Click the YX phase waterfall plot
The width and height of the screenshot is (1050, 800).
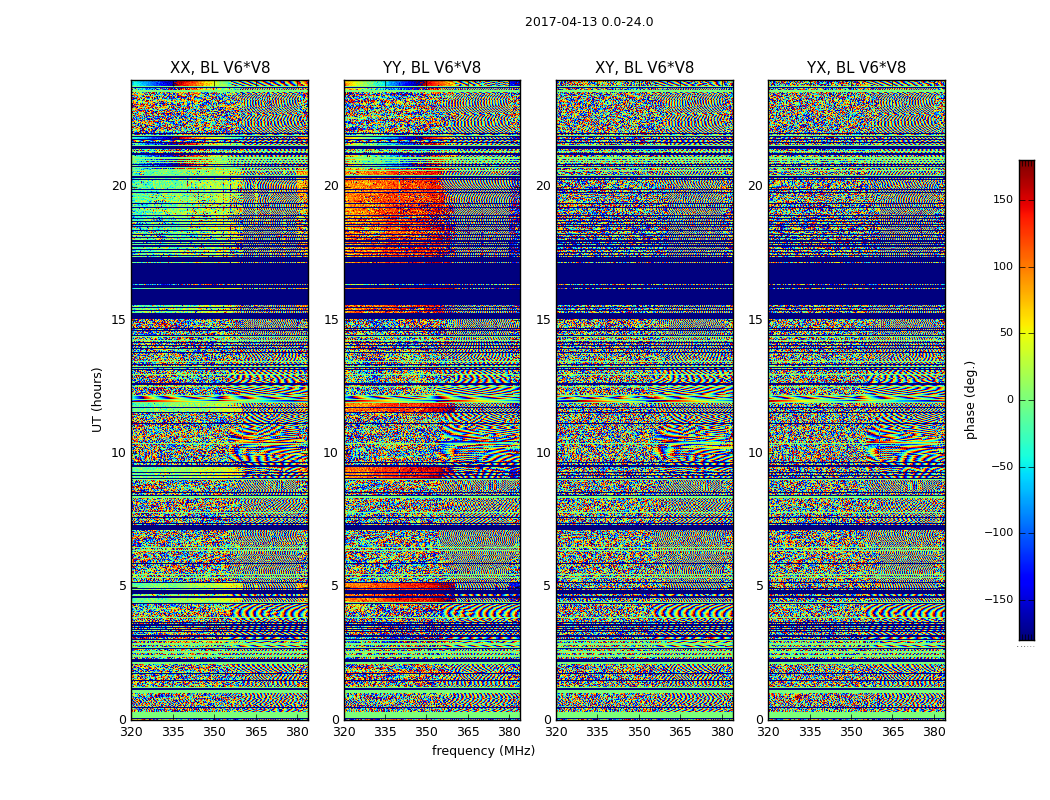click(x=856, y=400)
